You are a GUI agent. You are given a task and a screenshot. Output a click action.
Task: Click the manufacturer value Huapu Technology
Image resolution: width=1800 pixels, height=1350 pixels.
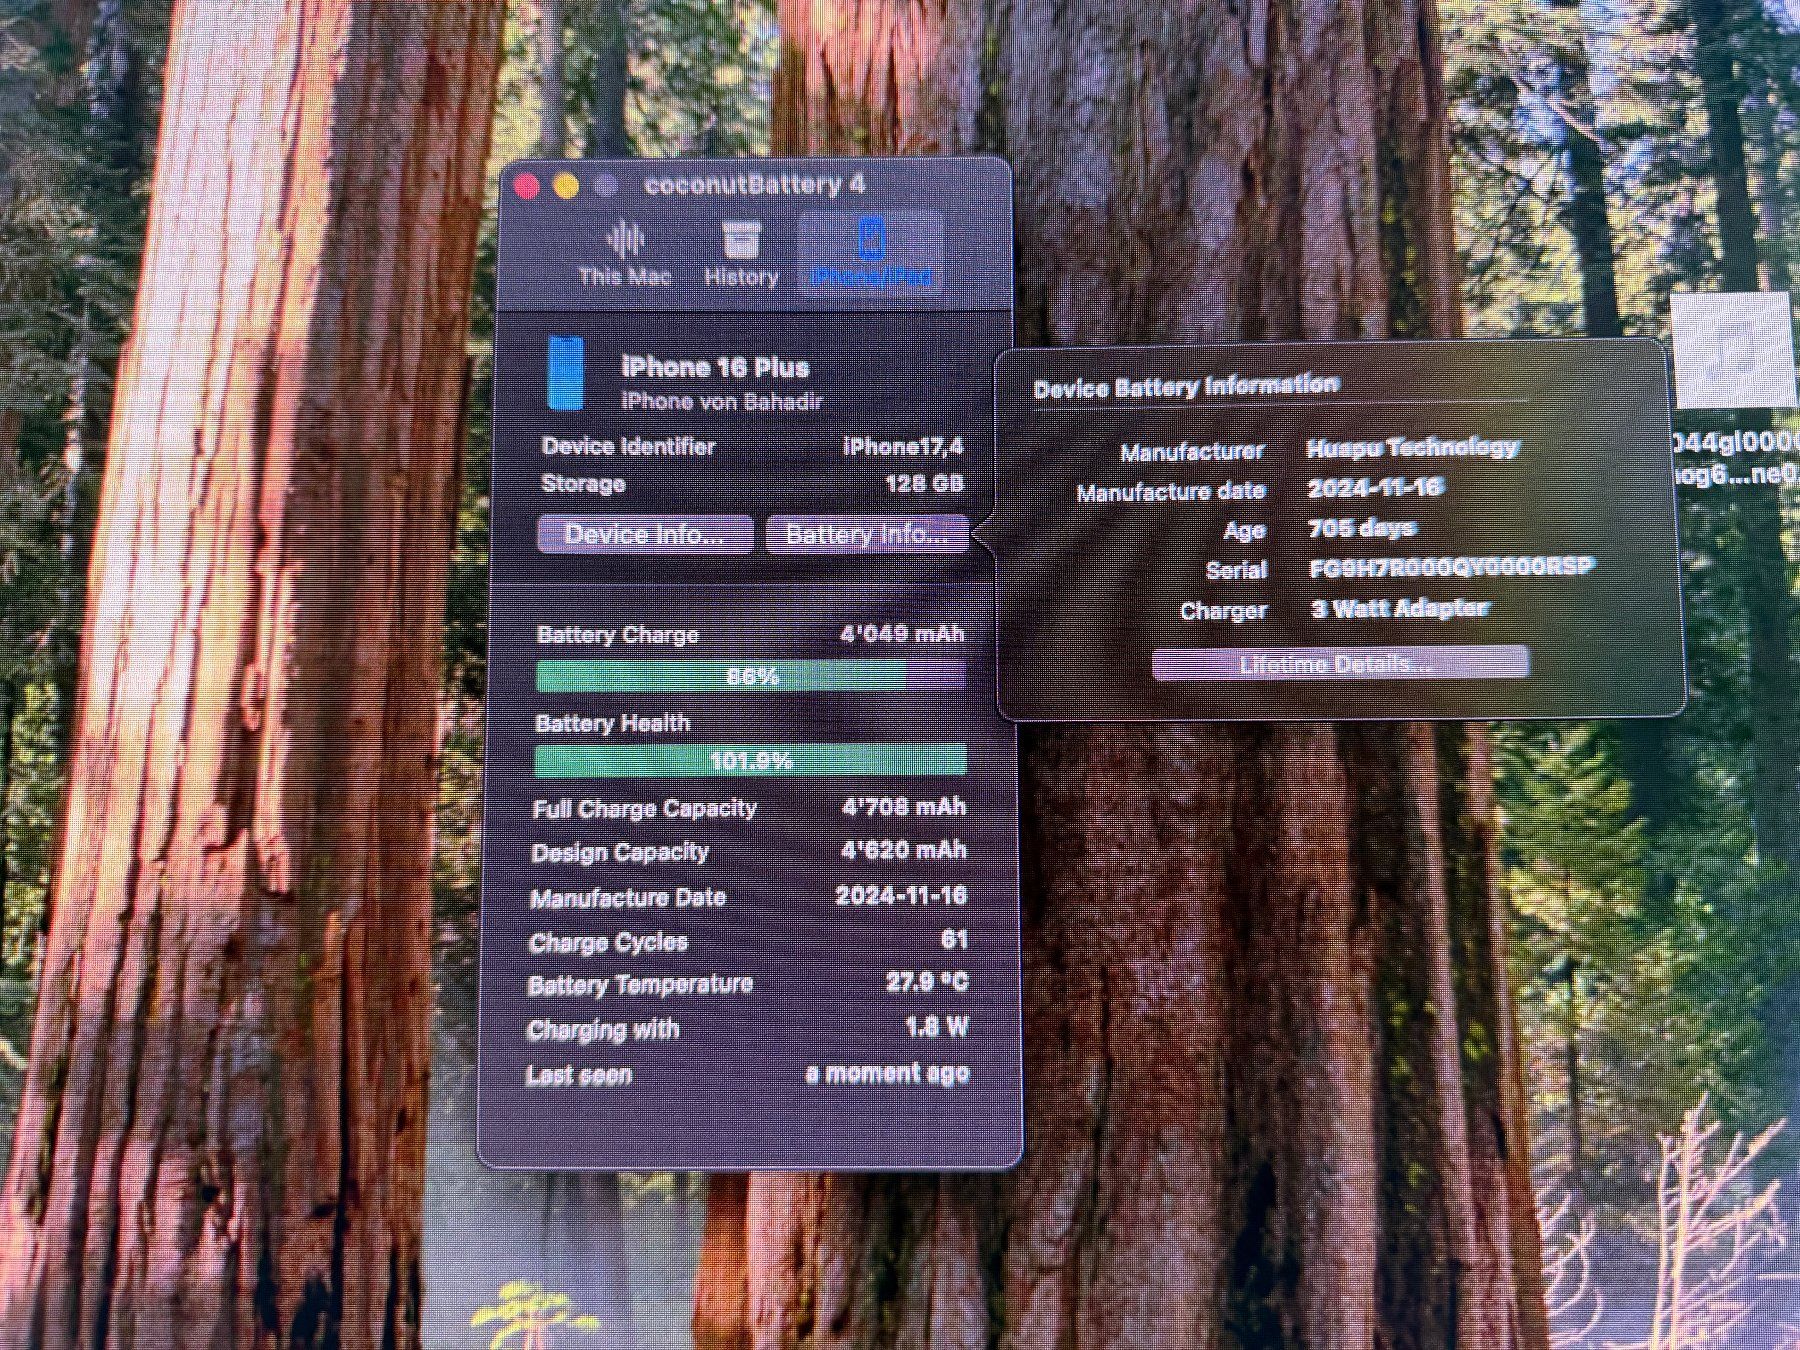[1413, 447]
